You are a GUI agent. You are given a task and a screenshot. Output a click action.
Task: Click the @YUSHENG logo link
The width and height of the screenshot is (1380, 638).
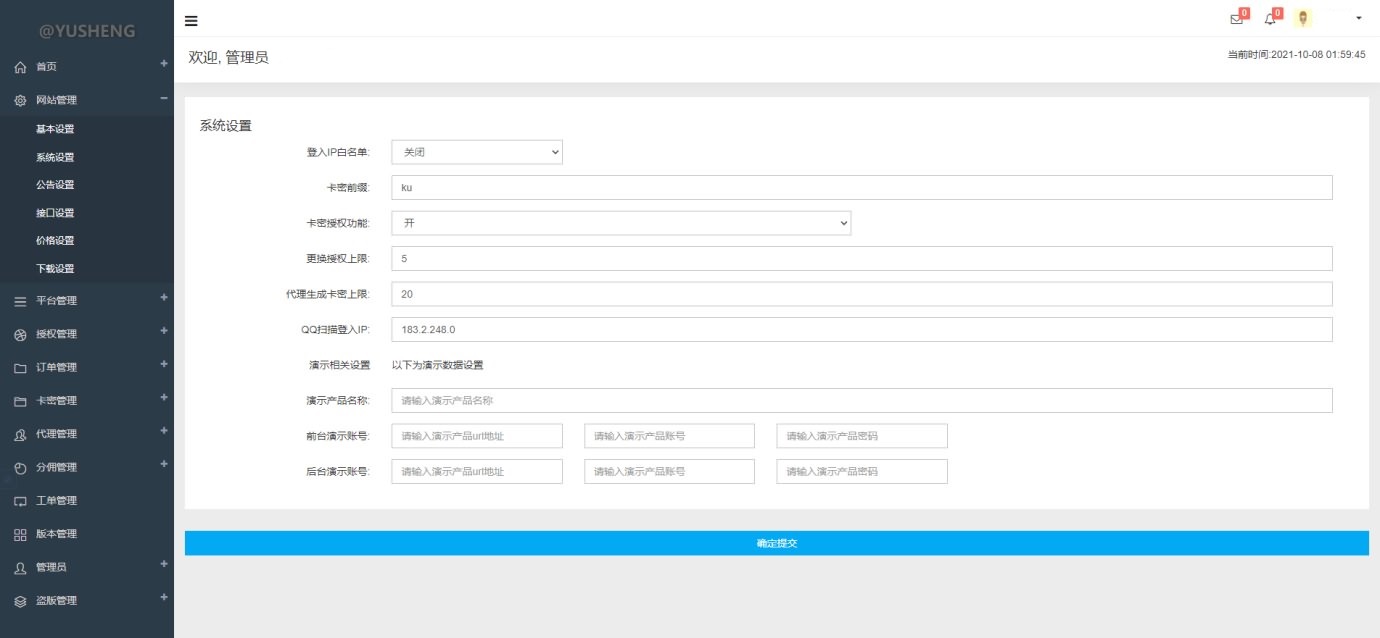(87, 31)
